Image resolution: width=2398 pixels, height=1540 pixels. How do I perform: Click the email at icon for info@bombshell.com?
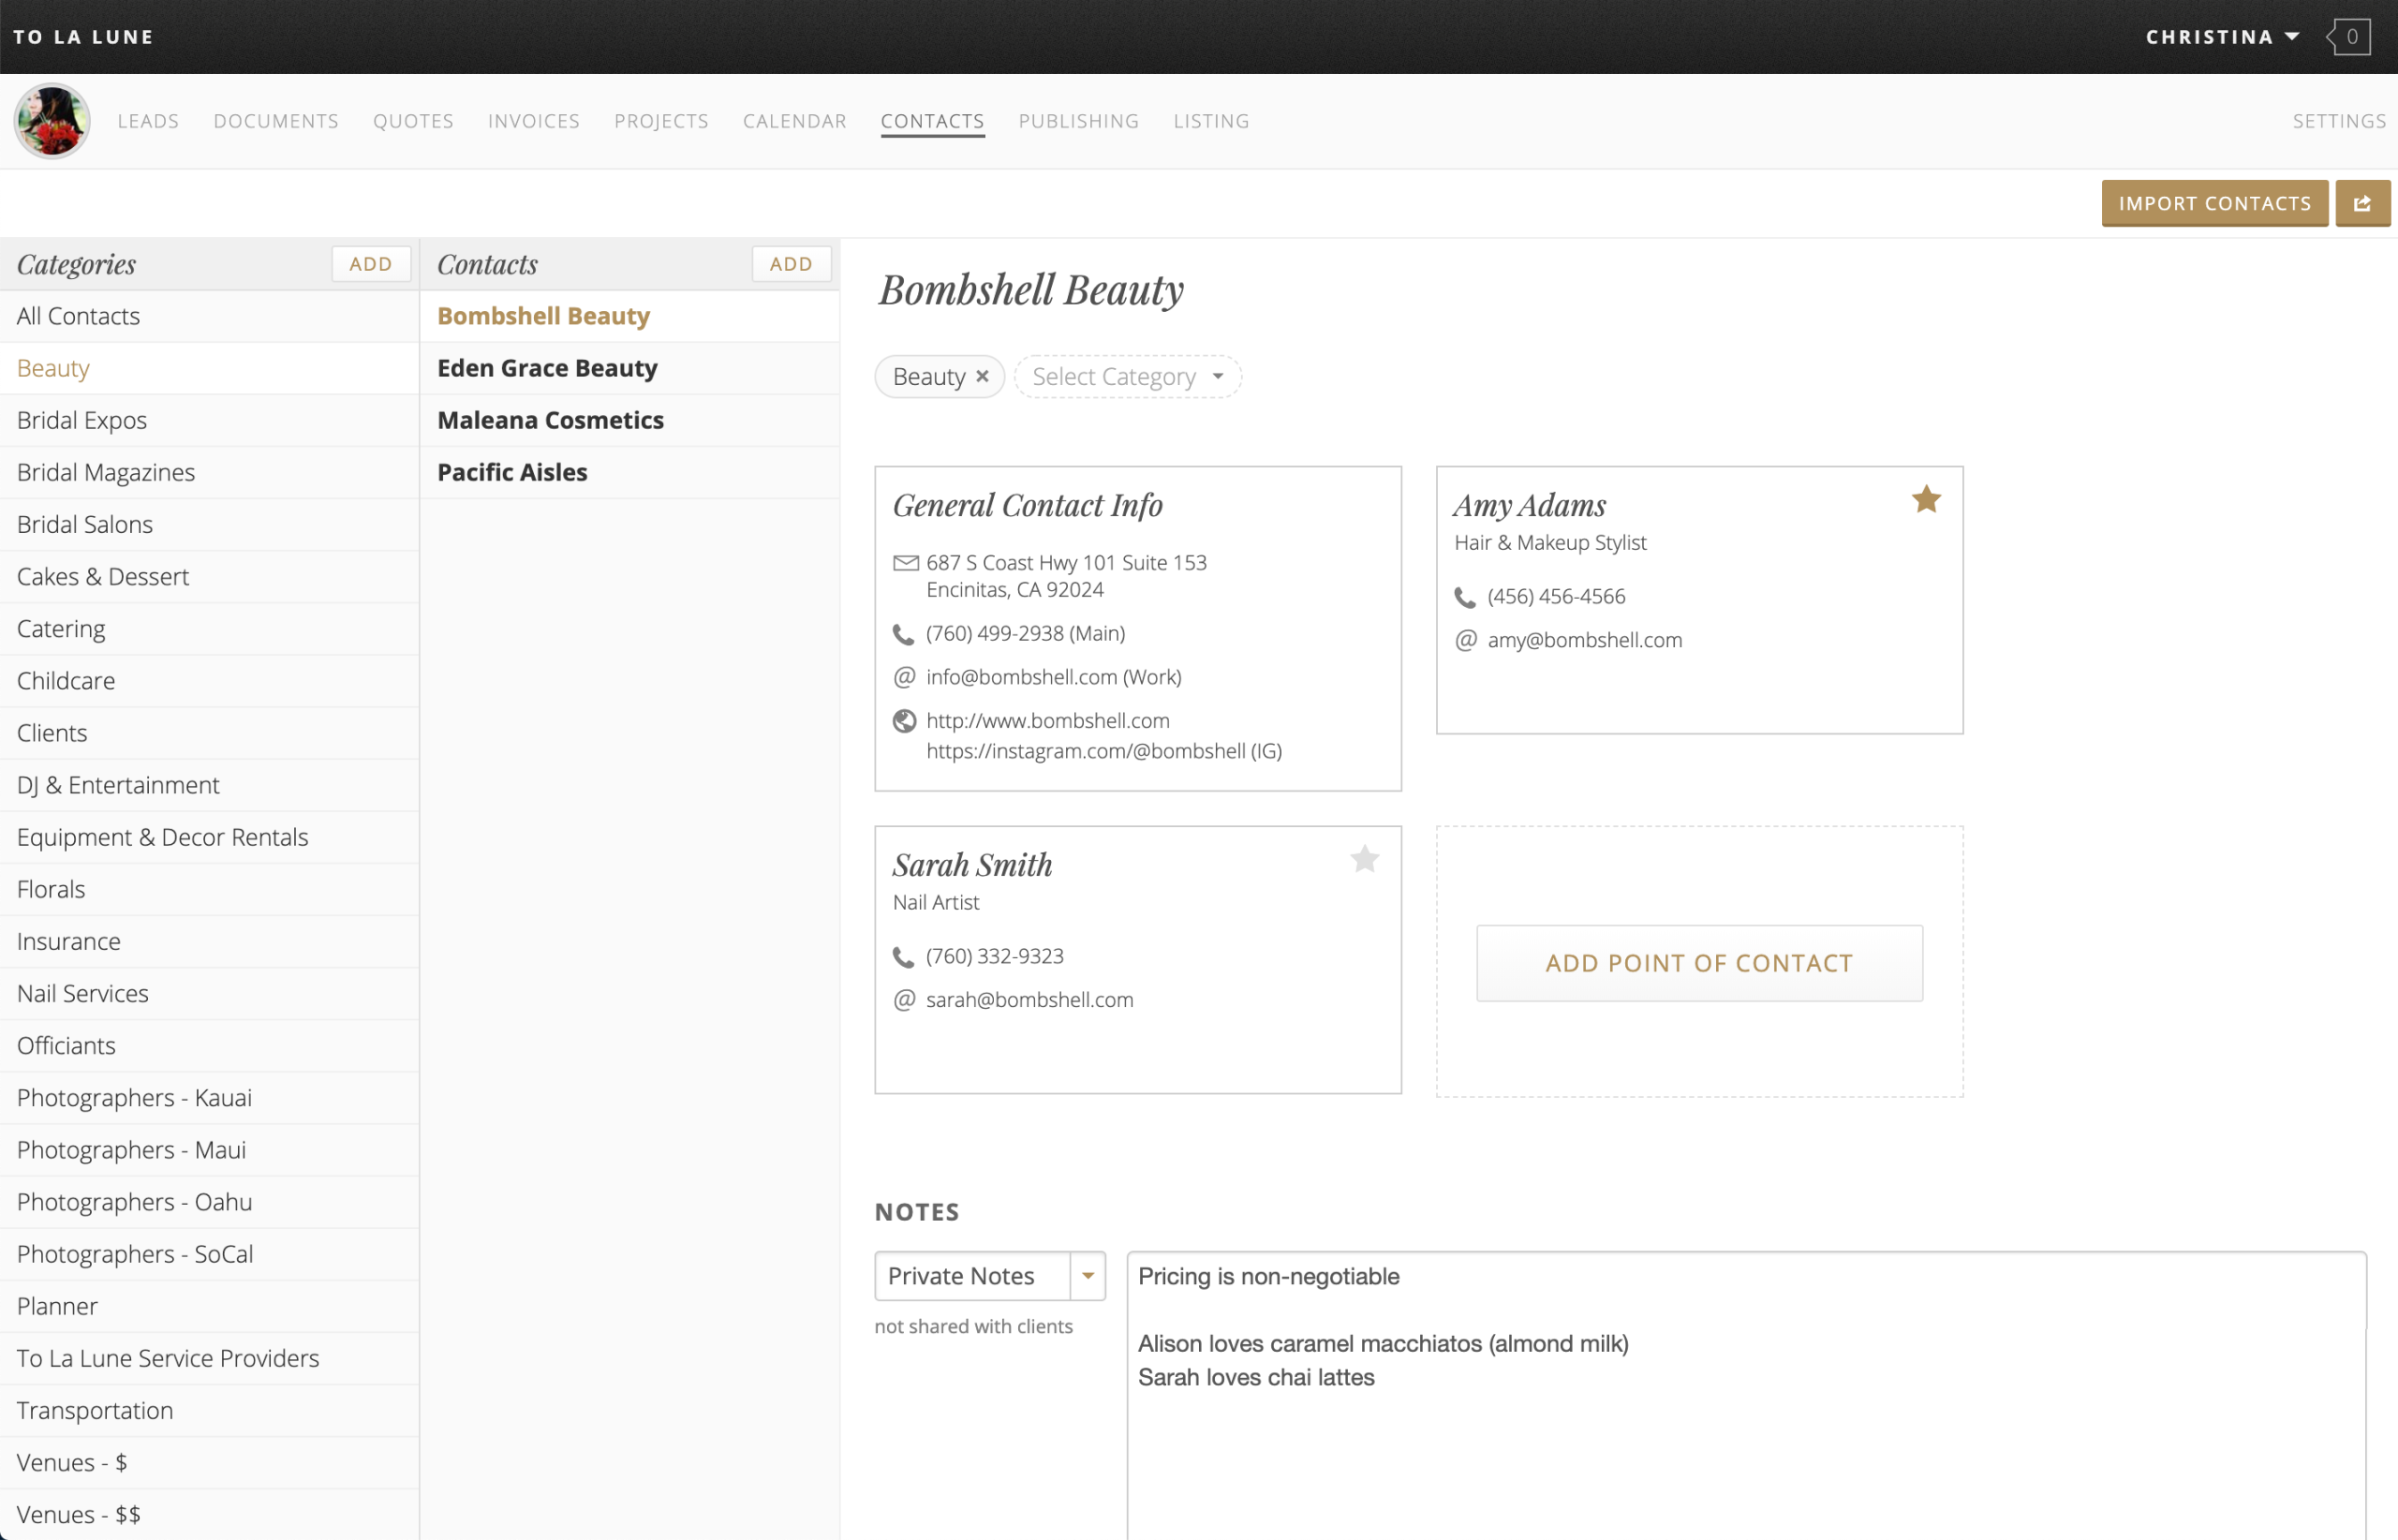click(904, 677)
